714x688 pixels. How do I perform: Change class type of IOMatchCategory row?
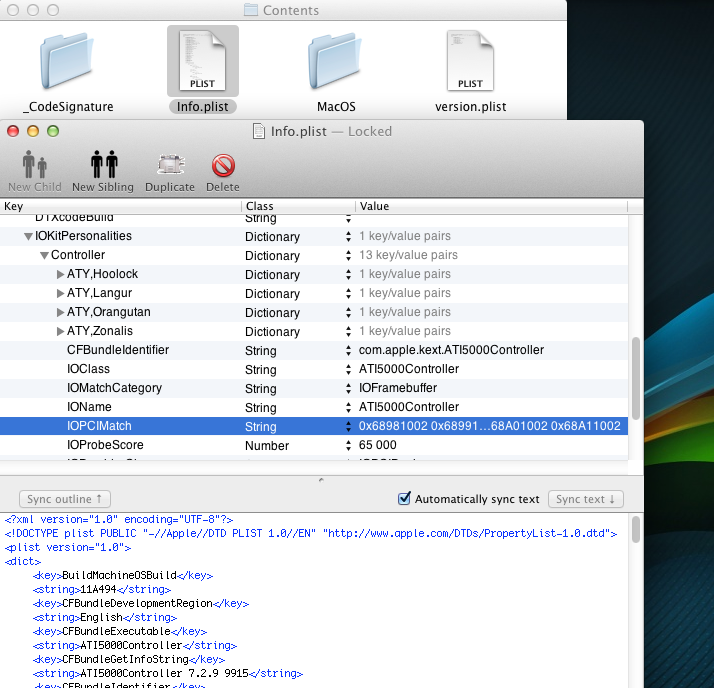[x=348, y=388]
